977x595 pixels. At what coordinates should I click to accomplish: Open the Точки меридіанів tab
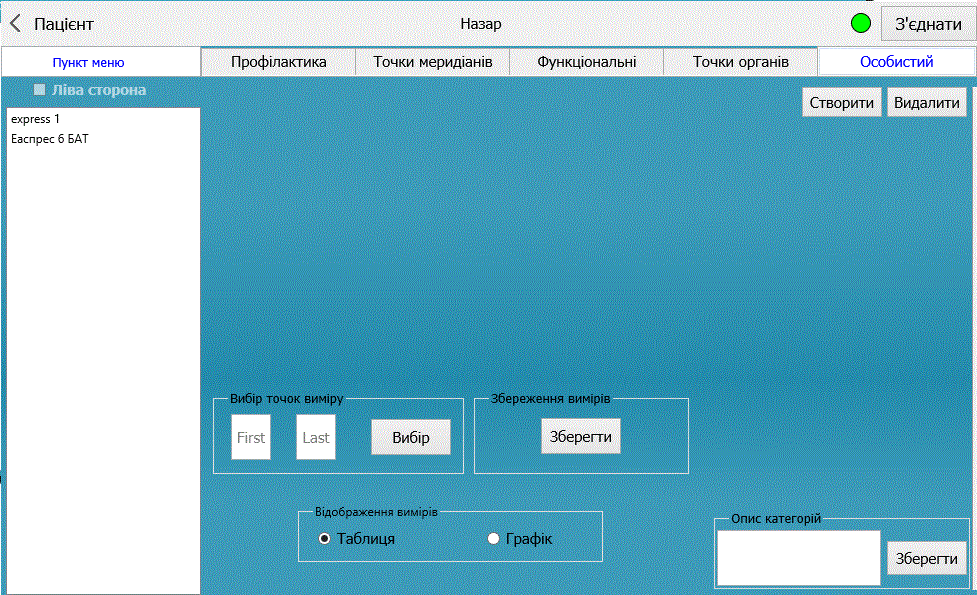(433, 62)
